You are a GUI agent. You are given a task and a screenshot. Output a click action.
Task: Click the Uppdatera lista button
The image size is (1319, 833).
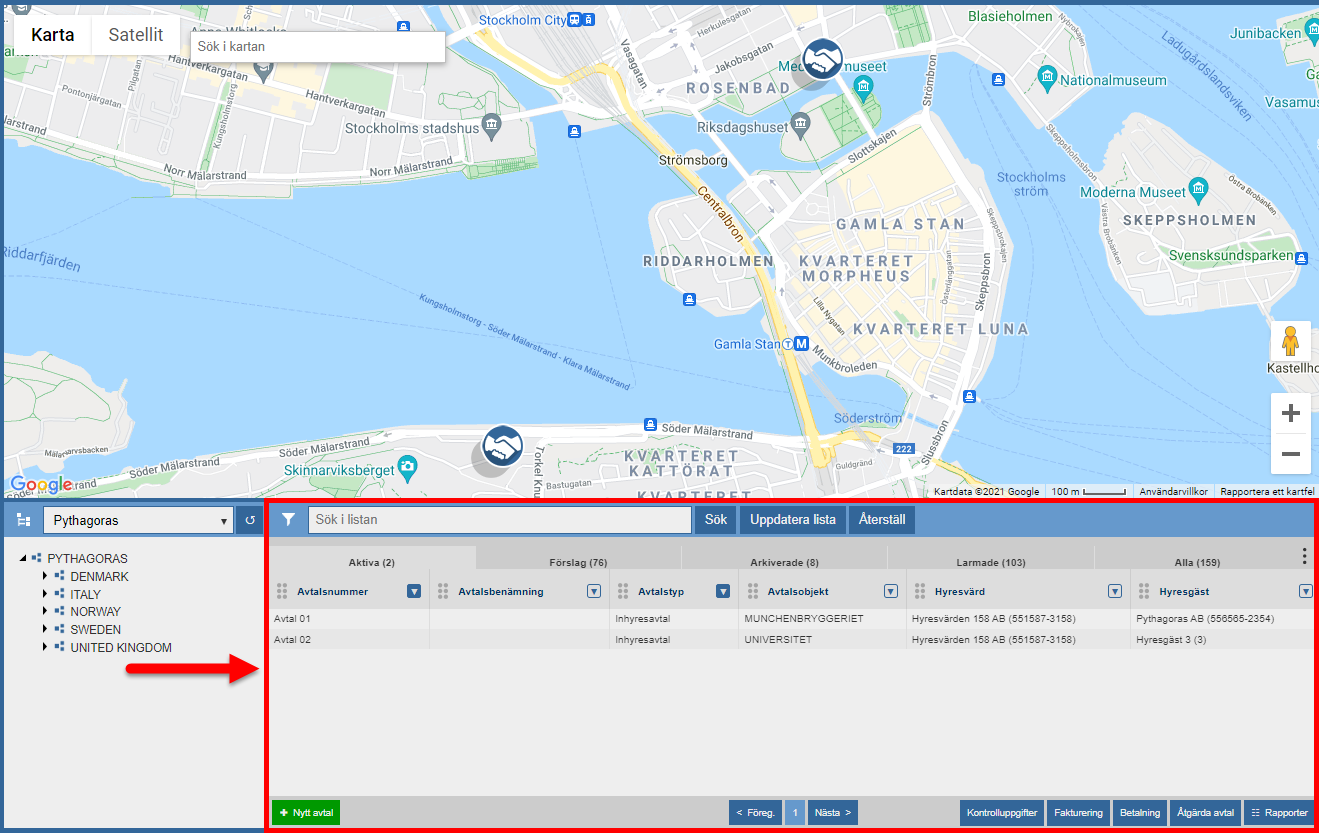[793, 520]
